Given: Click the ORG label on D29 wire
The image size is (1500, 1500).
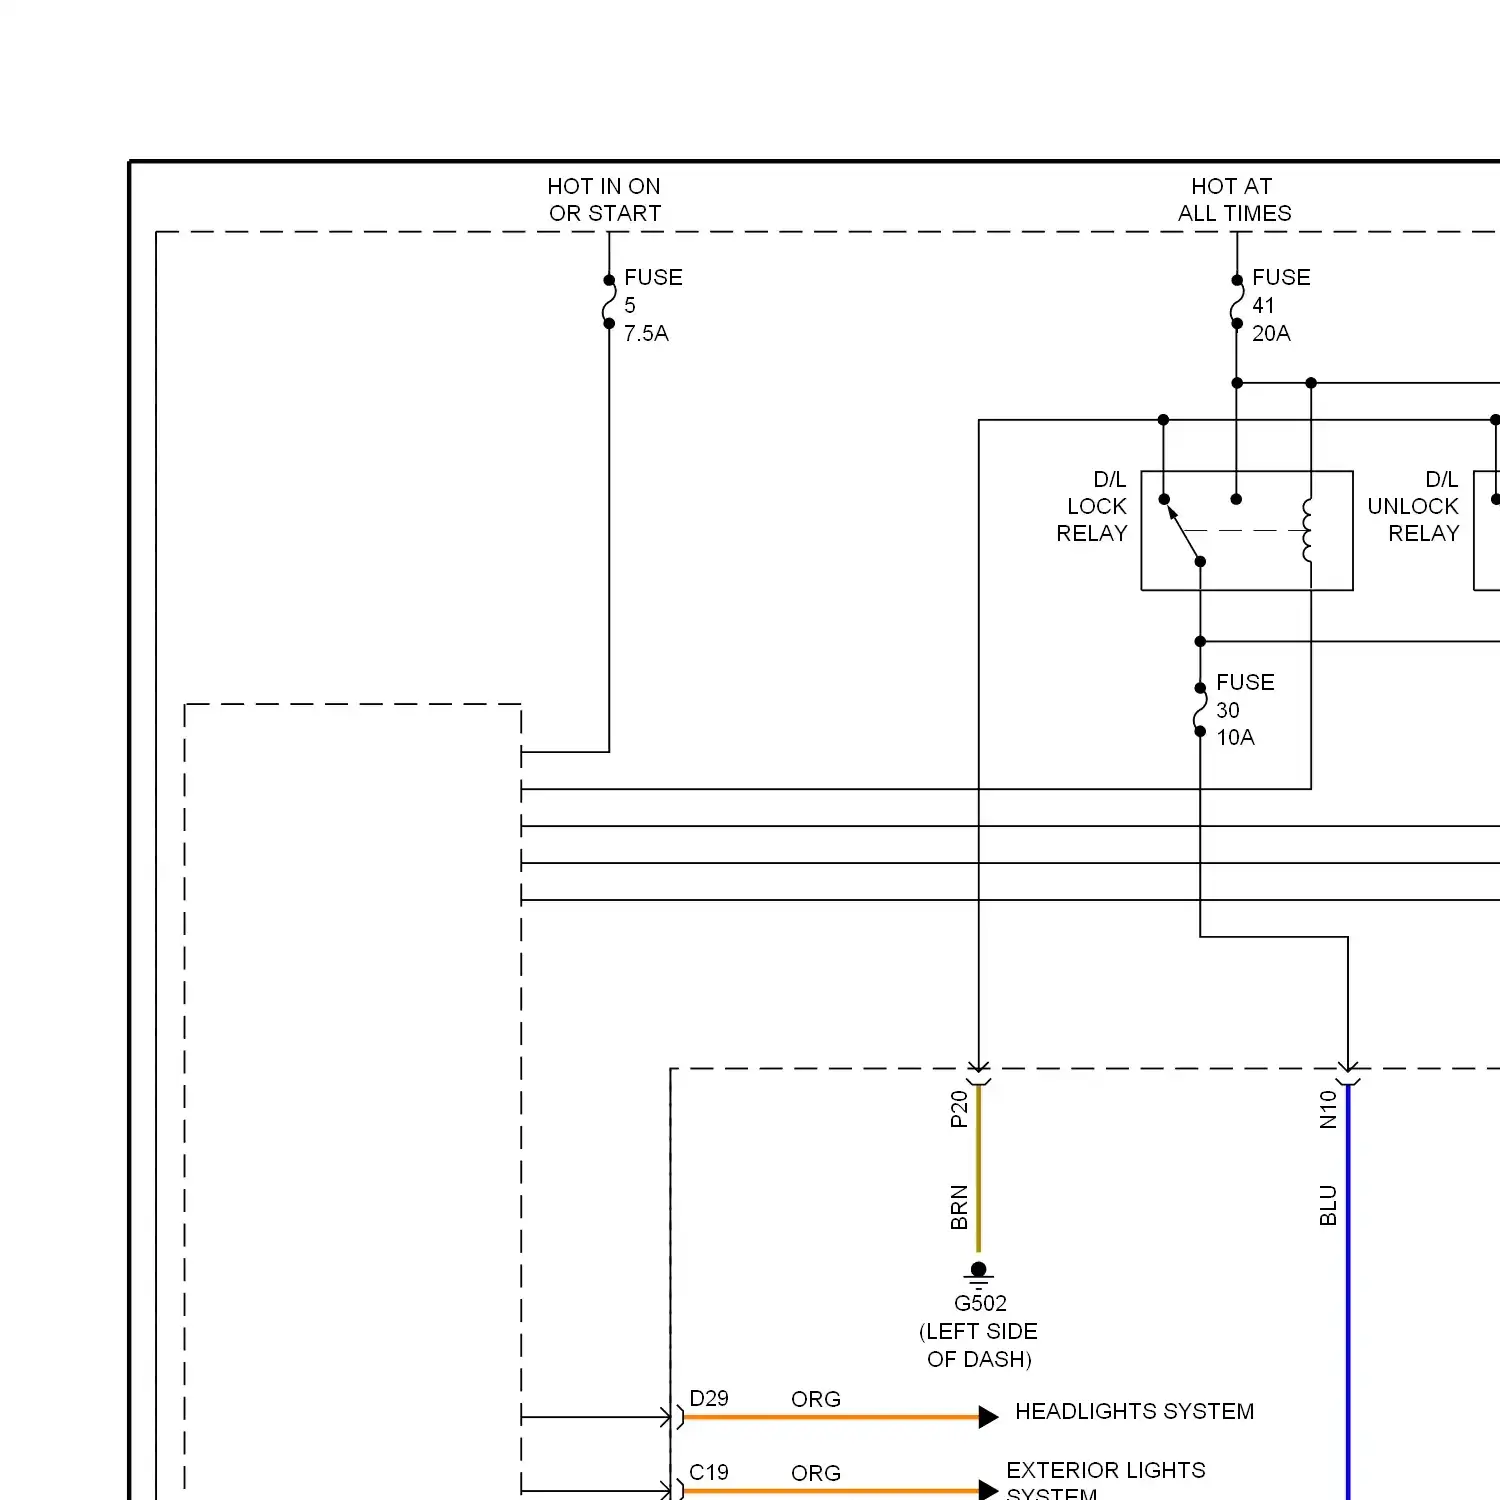Looking at the screenshot, I should (816, 1399).
